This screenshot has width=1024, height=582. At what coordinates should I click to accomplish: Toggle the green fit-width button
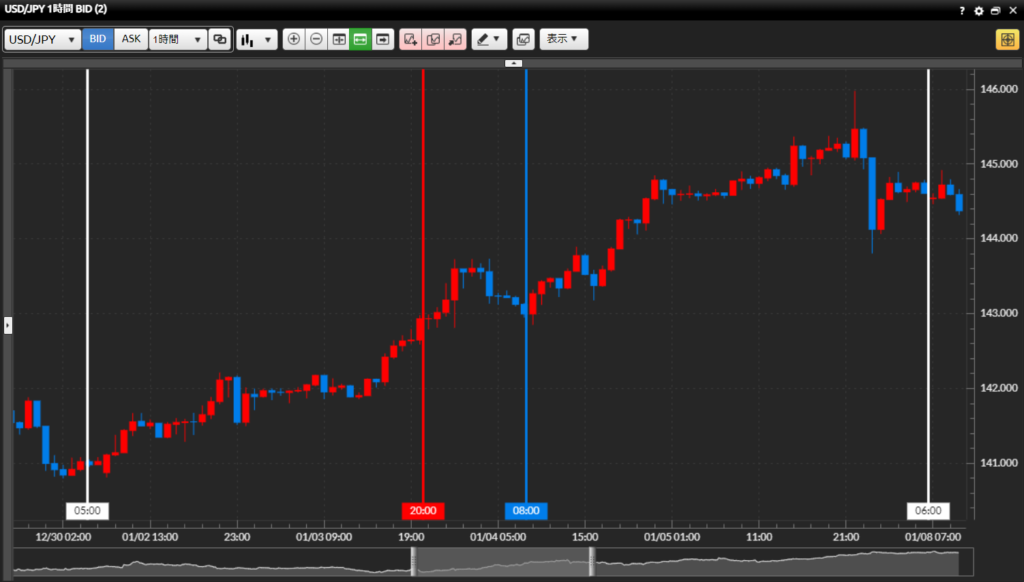(360, 39)
